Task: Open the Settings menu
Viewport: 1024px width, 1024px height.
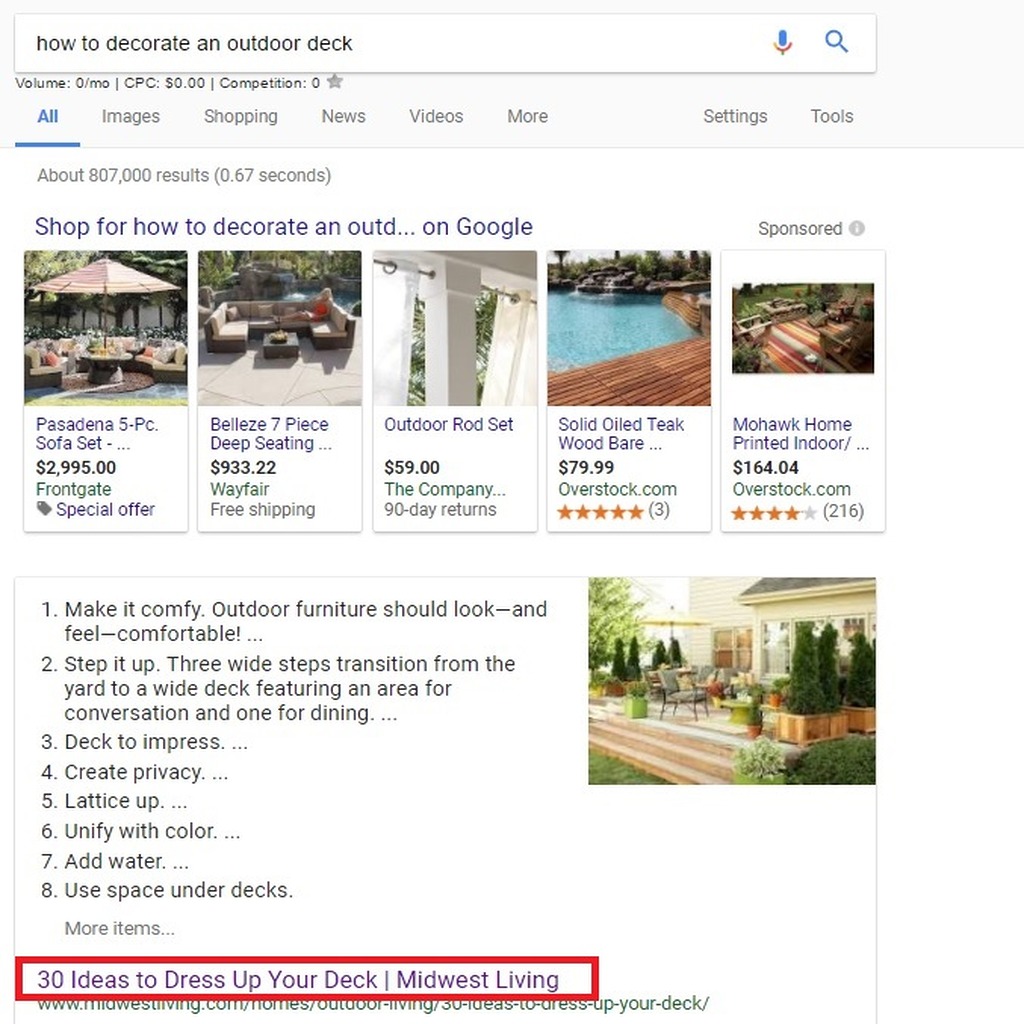Action: pyautogui.click(x=735, y=116)
